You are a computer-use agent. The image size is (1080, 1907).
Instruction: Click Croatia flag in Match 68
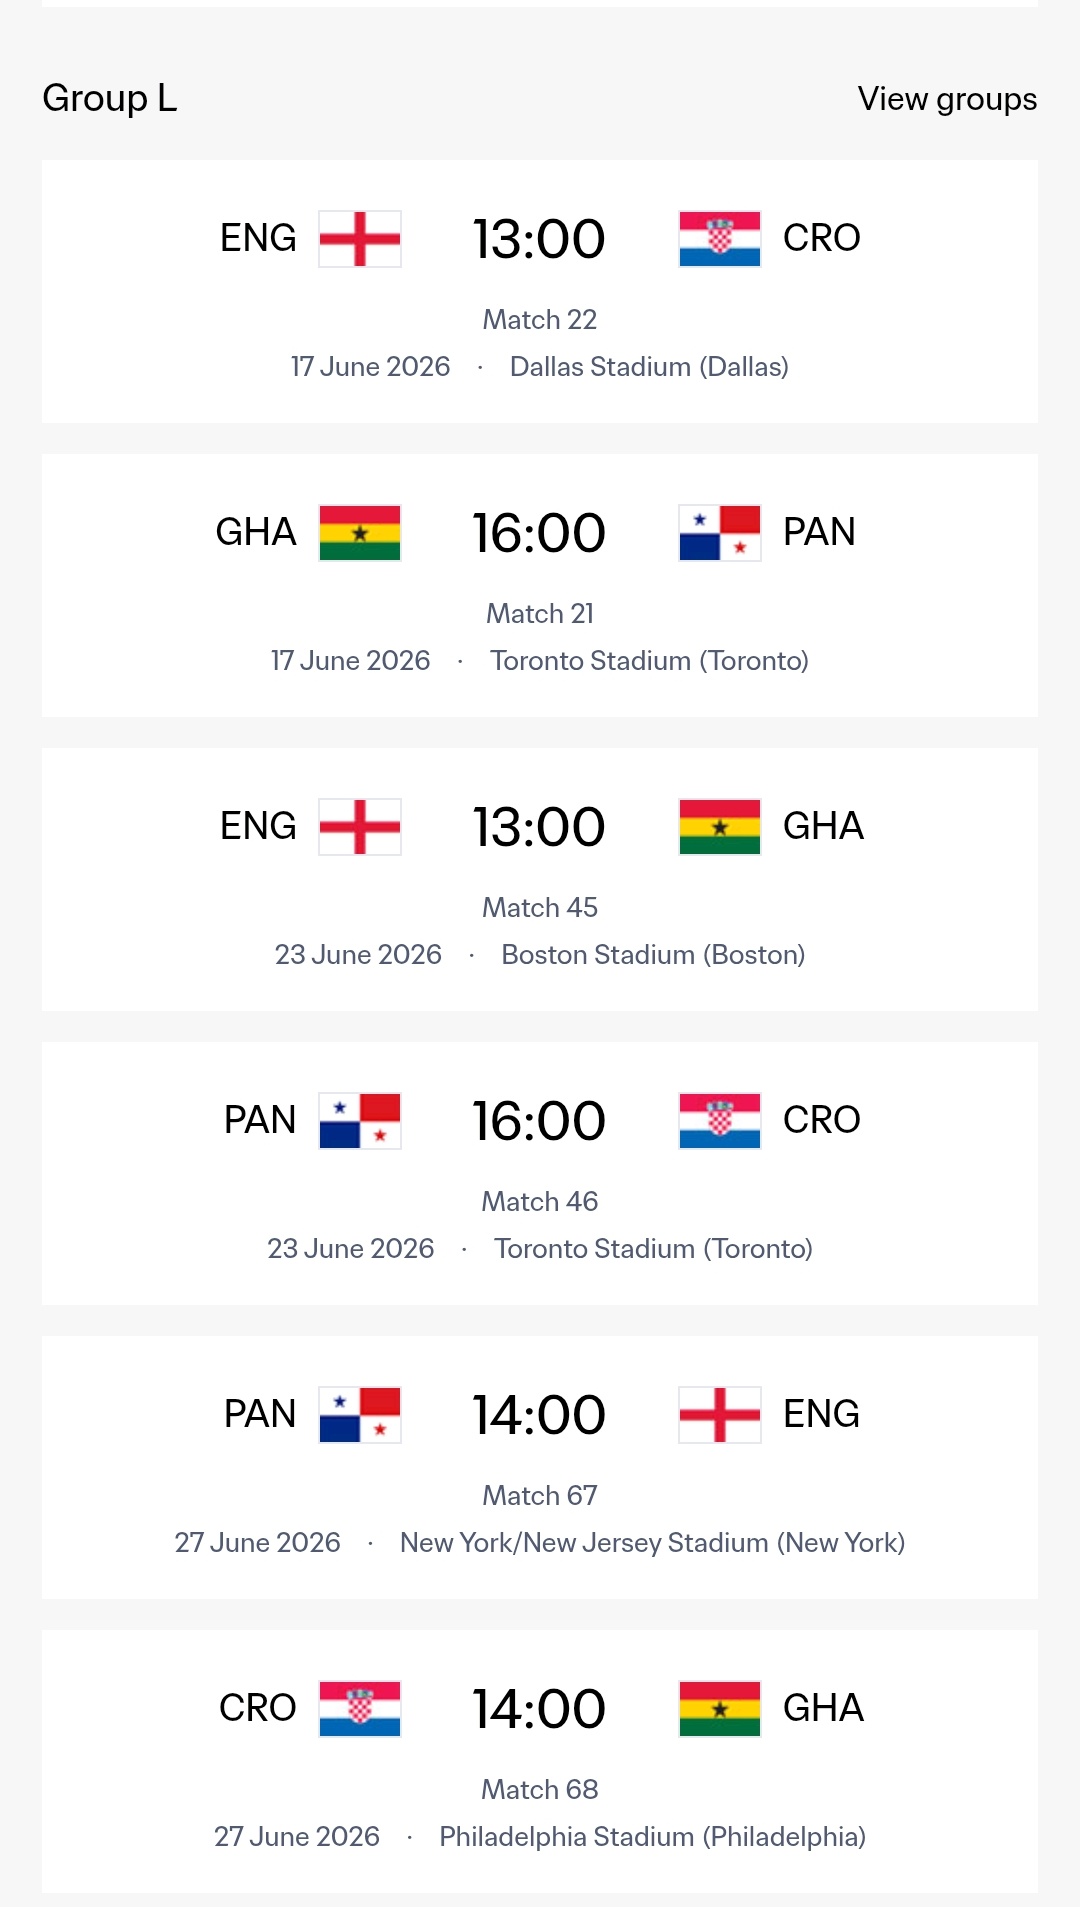(360, 1709)
